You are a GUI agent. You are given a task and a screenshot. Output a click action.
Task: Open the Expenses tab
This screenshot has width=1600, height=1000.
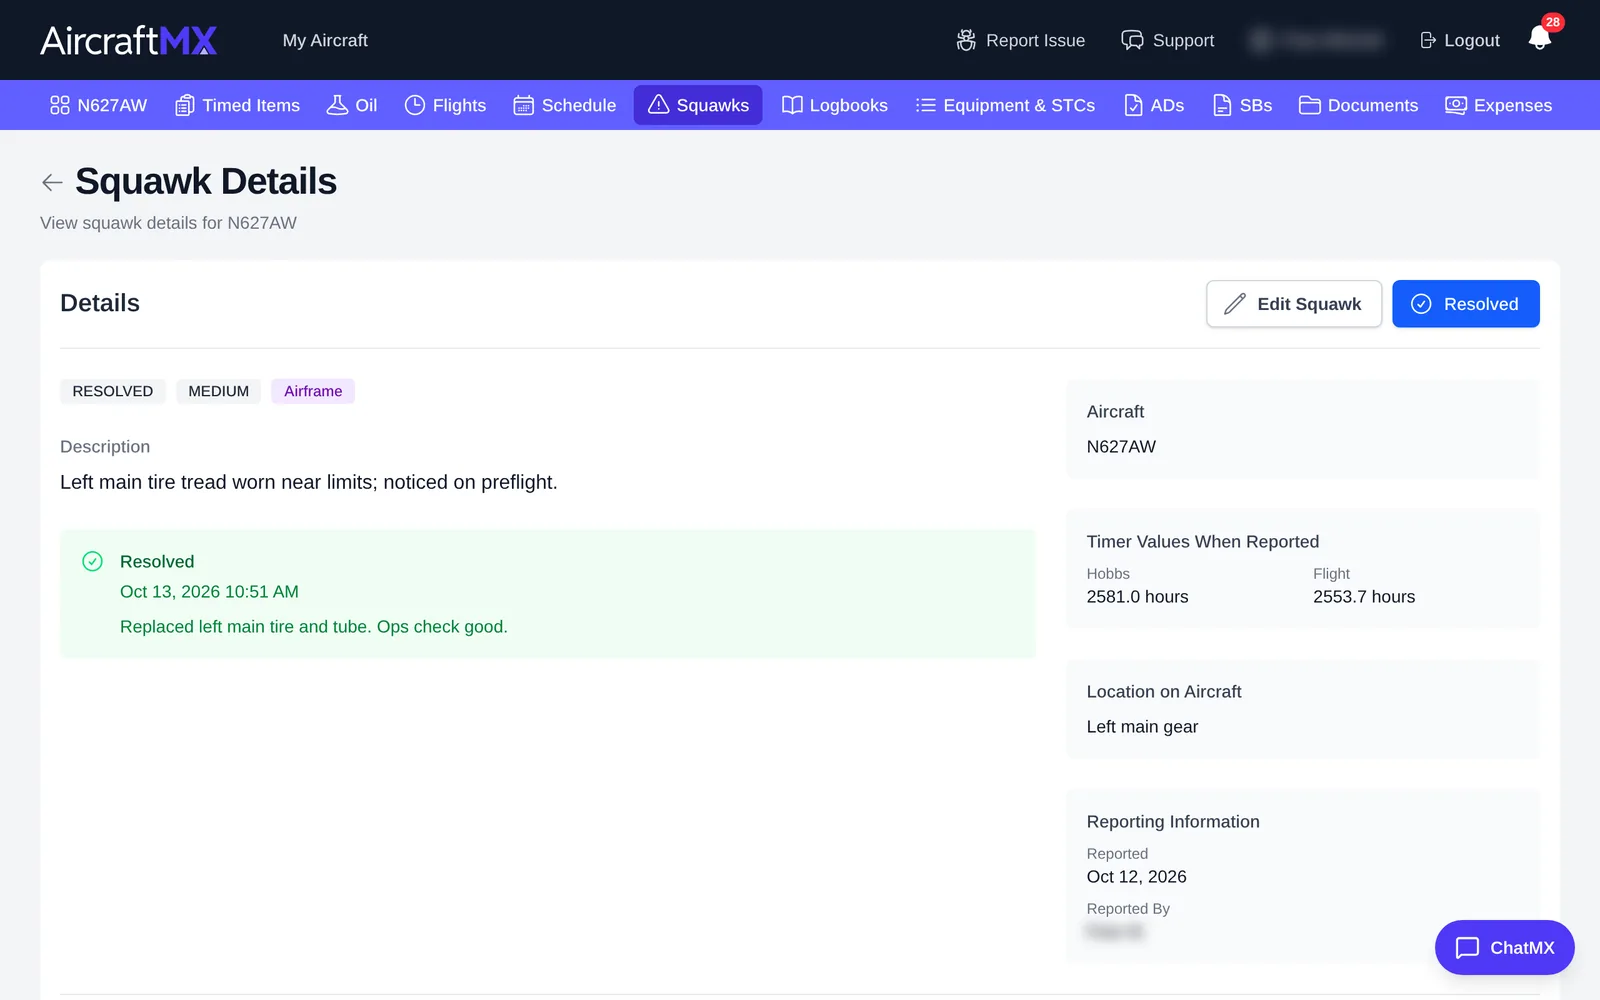coord(1498,105)
